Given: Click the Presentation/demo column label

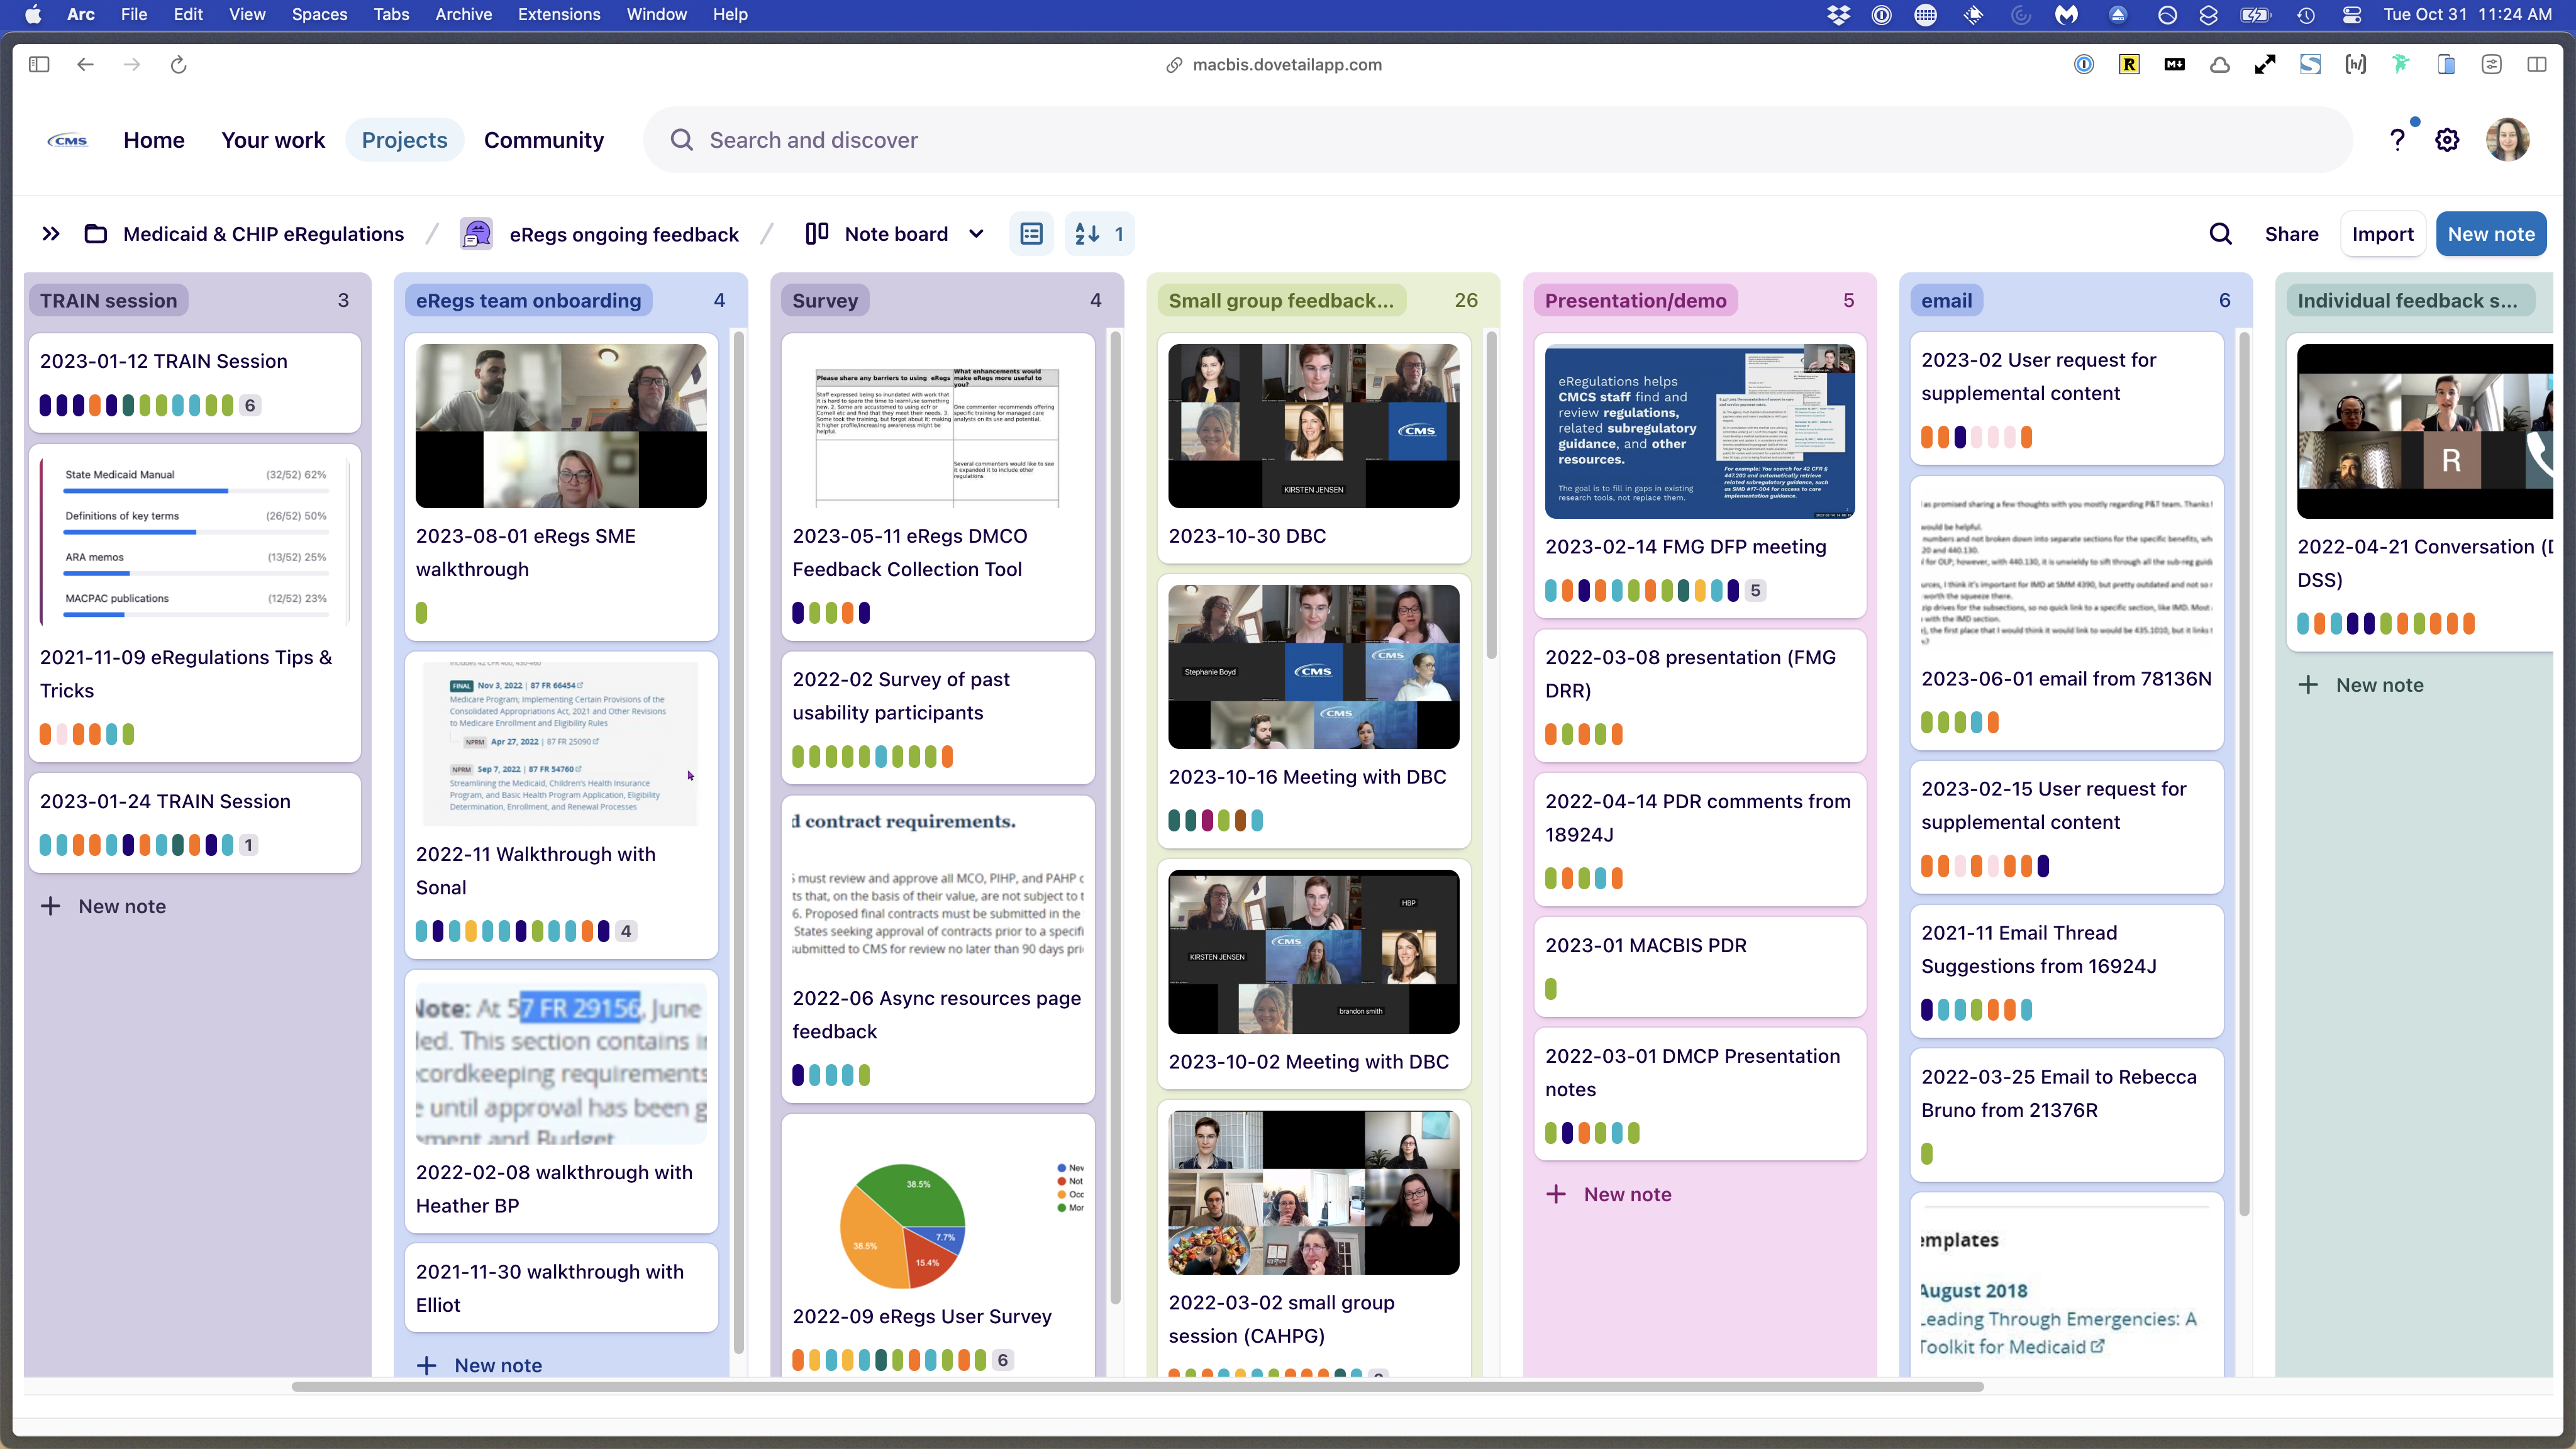Looking at the screenshot, I should (x=1635, y=300).
